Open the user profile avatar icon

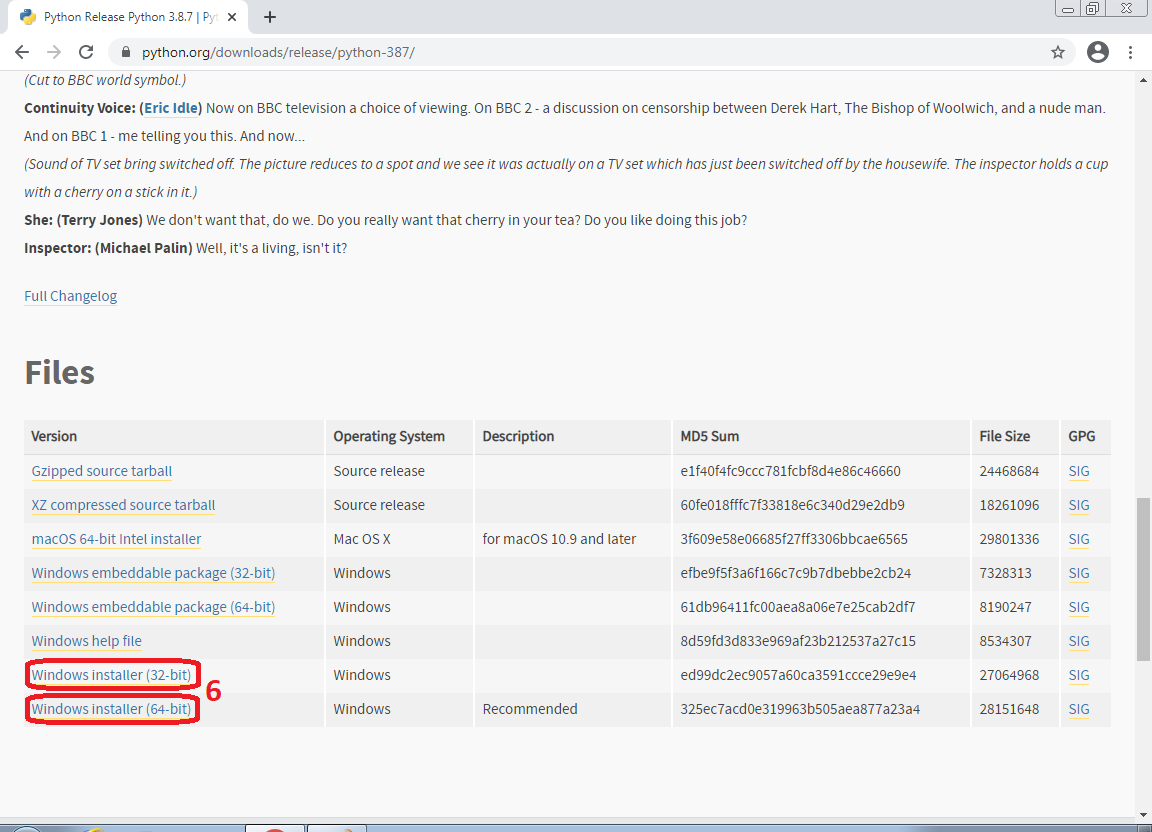click(x=1098, y=52)
